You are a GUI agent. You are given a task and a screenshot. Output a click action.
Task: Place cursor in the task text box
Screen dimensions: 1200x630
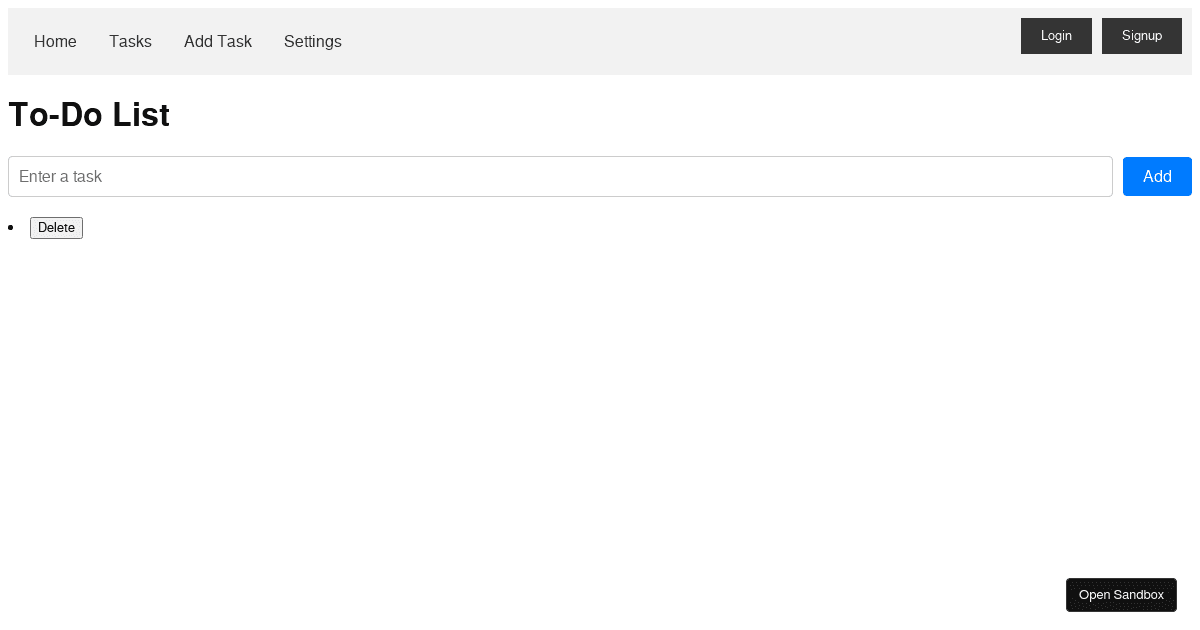pos(560,177)
